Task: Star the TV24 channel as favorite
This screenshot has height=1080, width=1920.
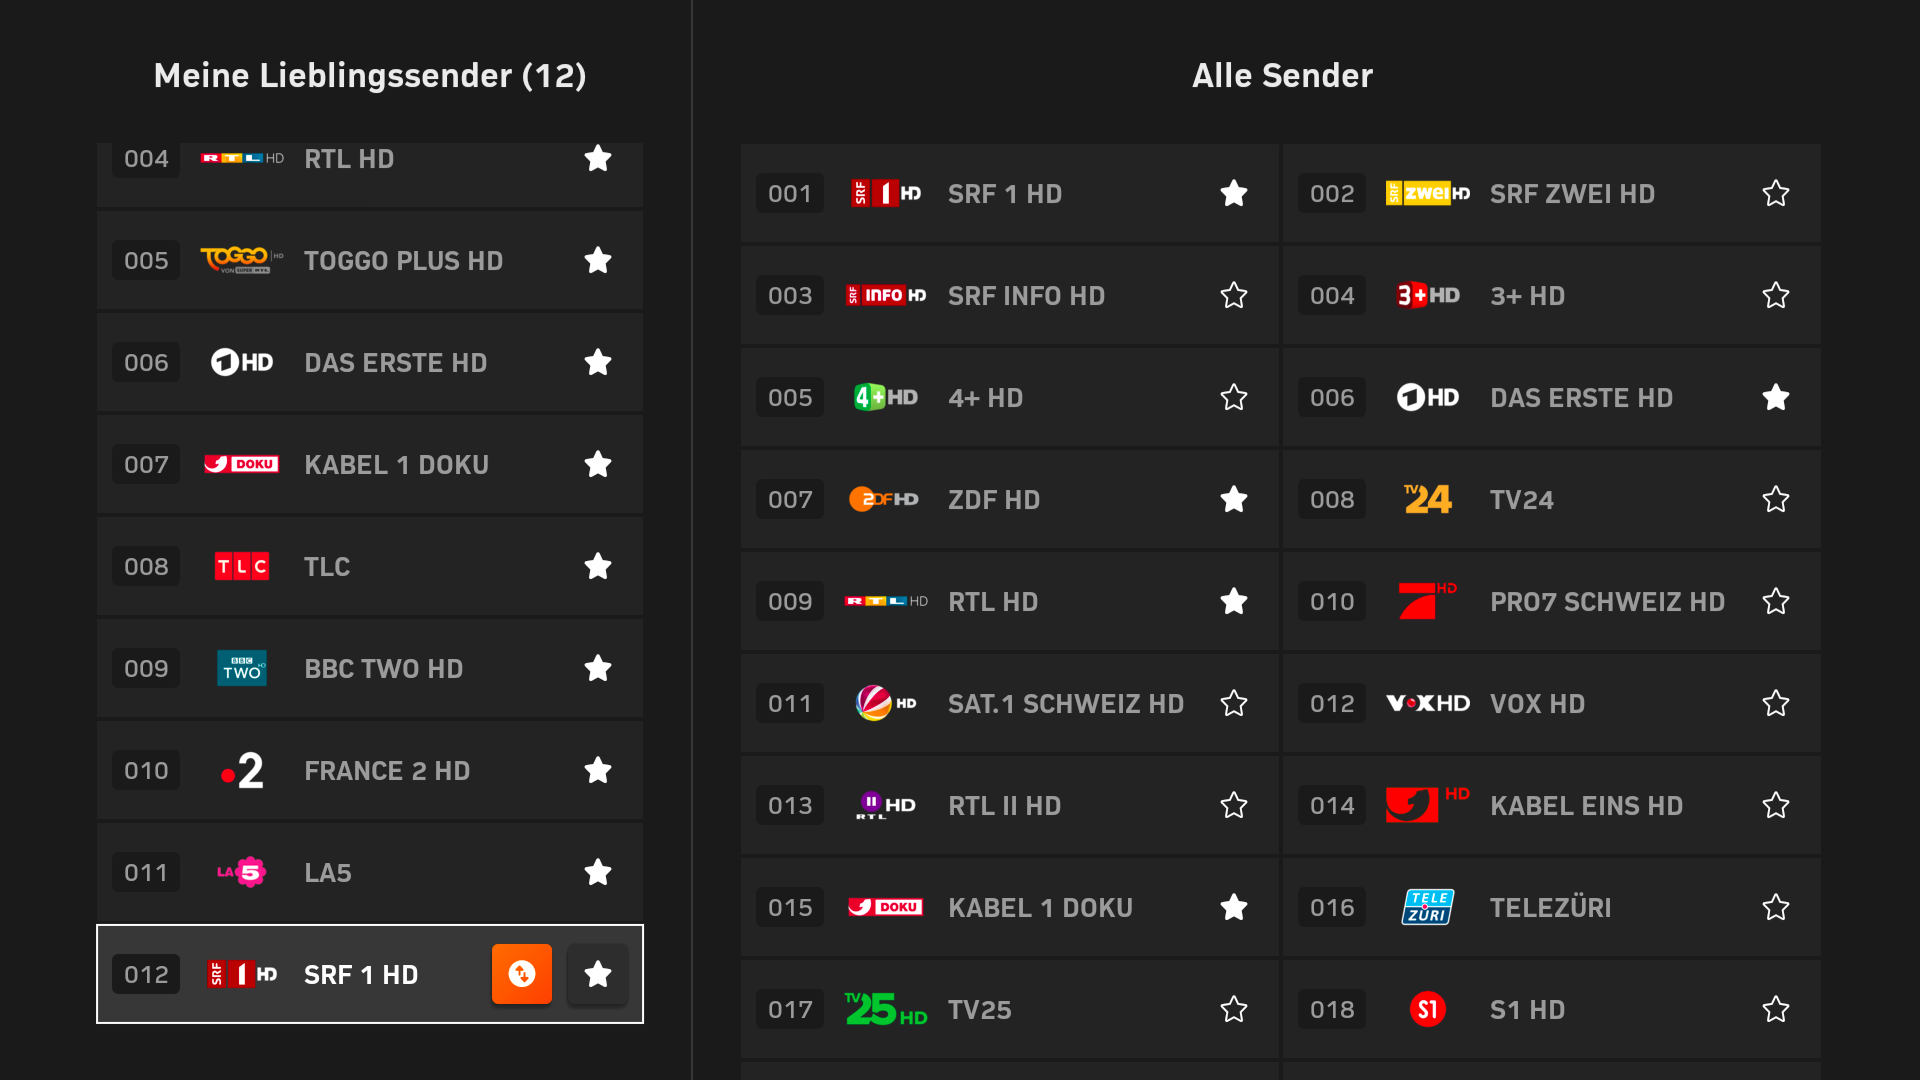Action: click(1775, 500)
